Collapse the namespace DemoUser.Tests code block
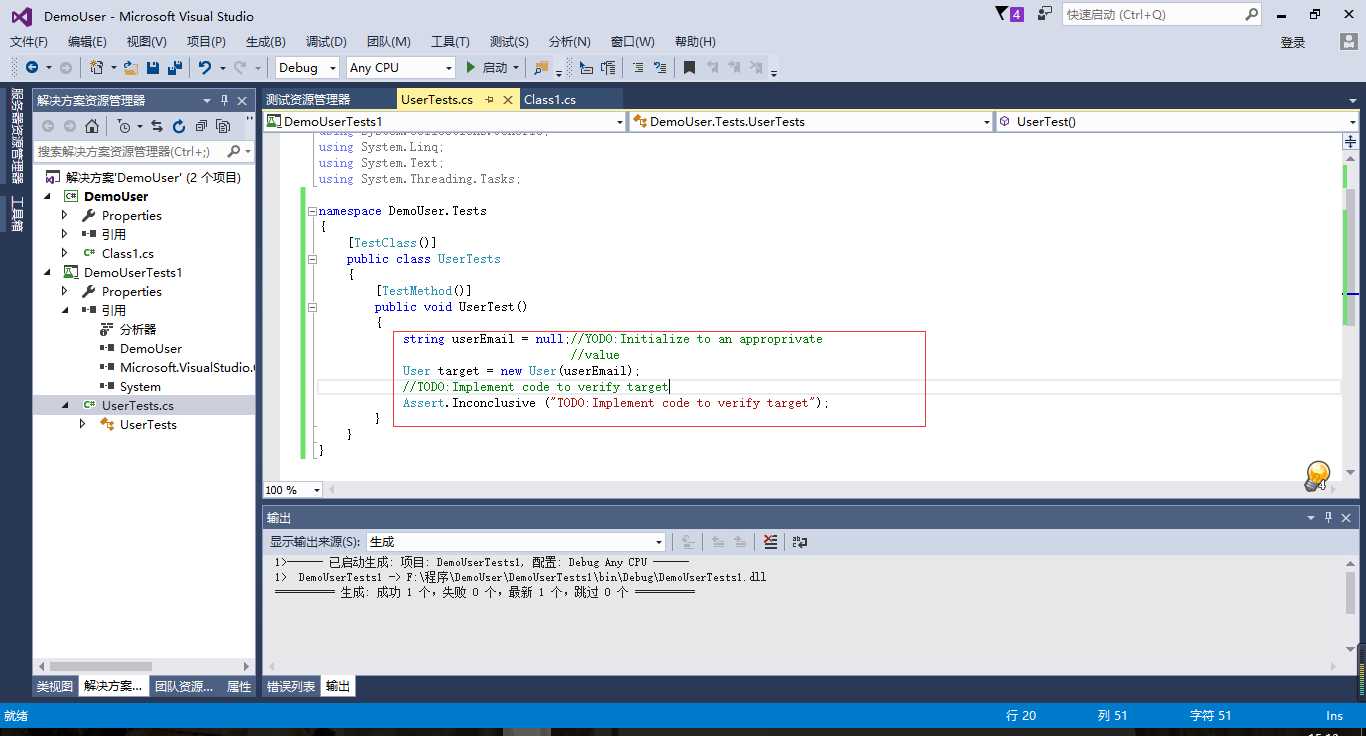Viewport: 1366px width, 736px height. click(312, 211)
